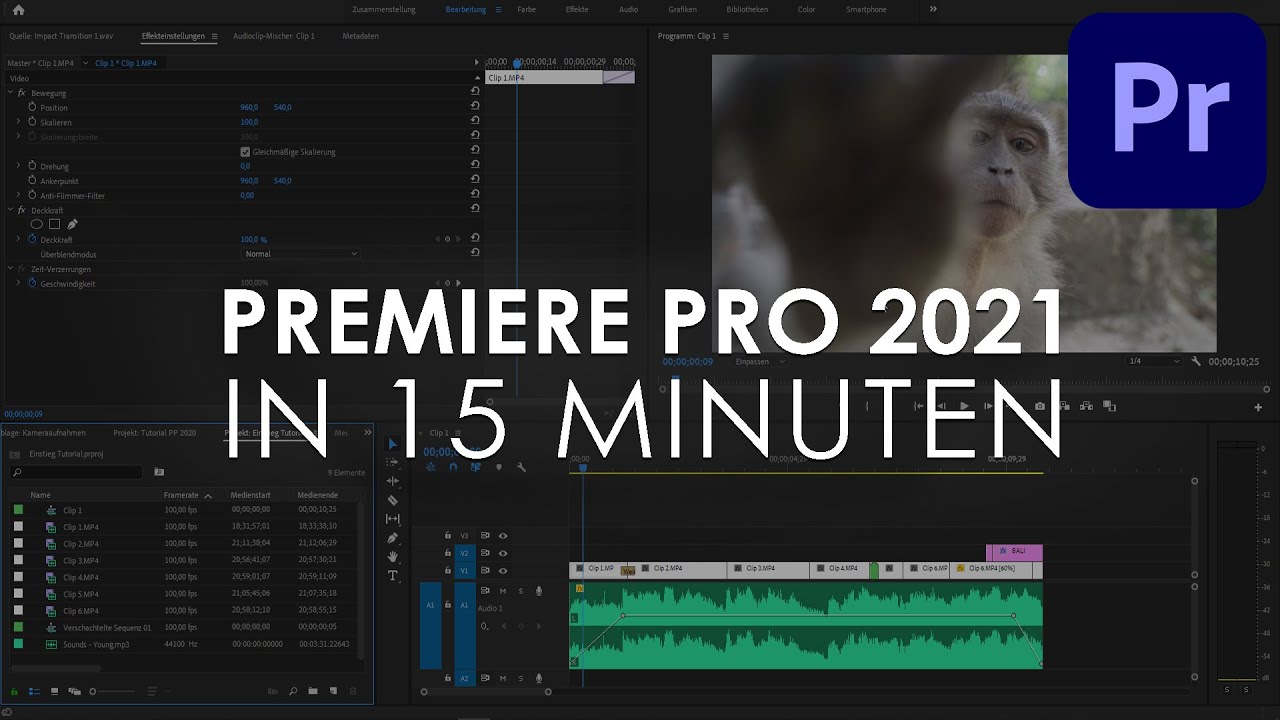Select the Razor tool
Viewport: 1280px width, 720px height.
392,500
